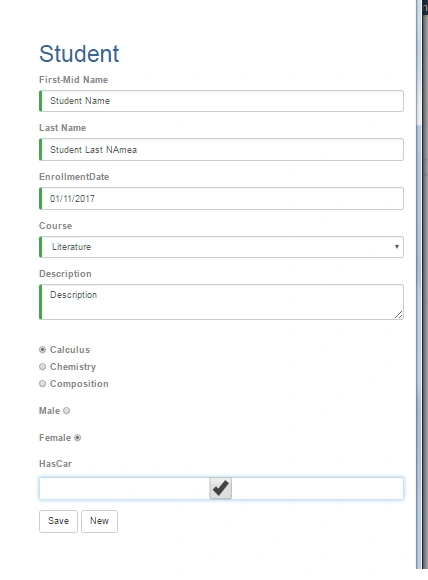Click the Course field label

tap(55, 226)
